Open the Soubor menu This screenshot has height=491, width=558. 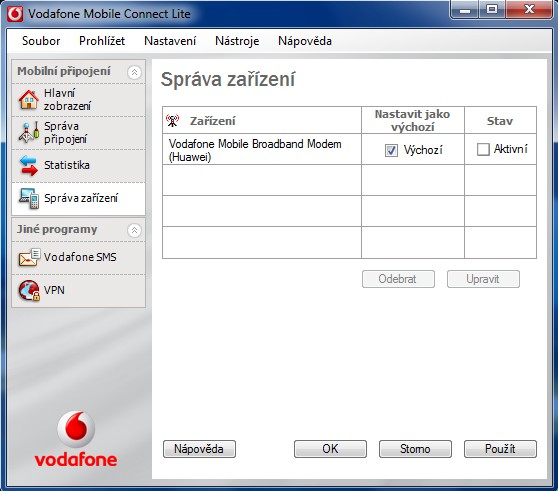(x=41, y=41)
